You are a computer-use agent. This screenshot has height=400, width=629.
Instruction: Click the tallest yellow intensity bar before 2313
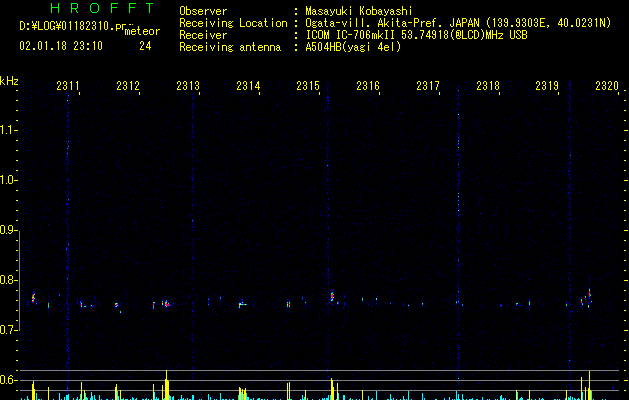pos(166,385)
